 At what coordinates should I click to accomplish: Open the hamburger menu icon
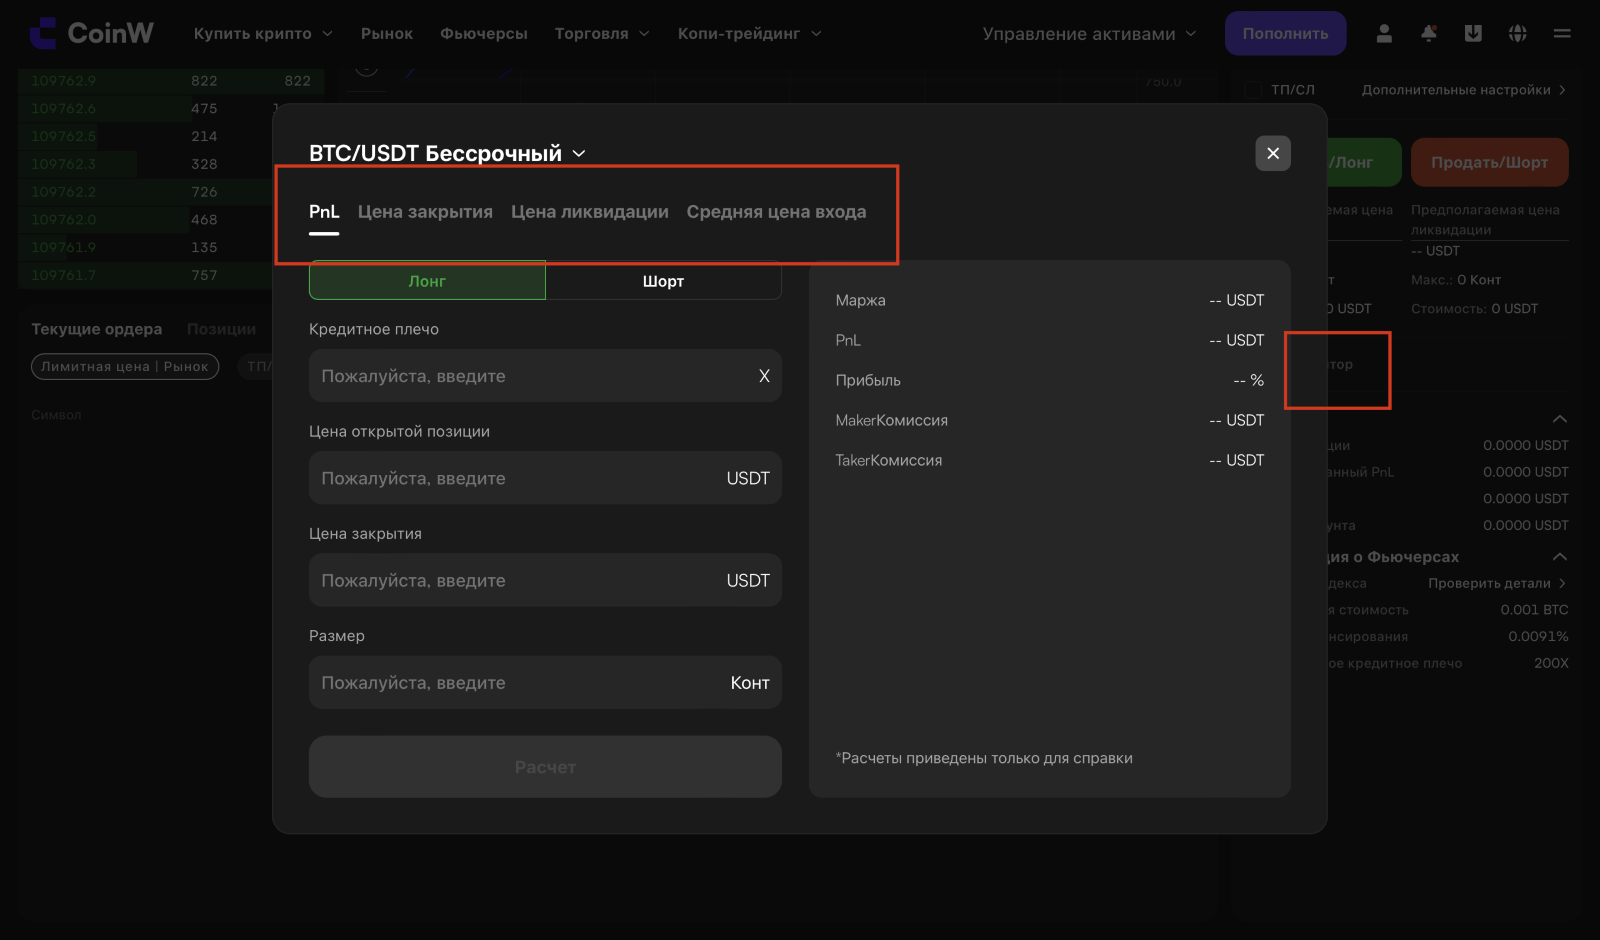[1562, 33]
